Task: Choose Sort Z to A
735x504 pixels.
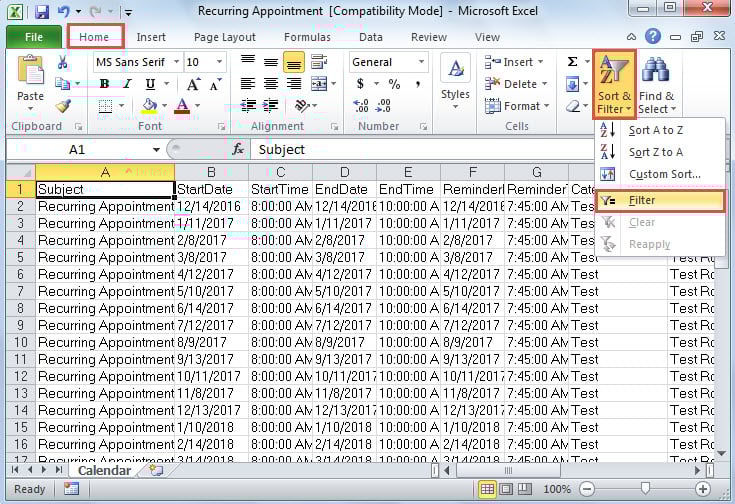Action: (x=656, y=152)
